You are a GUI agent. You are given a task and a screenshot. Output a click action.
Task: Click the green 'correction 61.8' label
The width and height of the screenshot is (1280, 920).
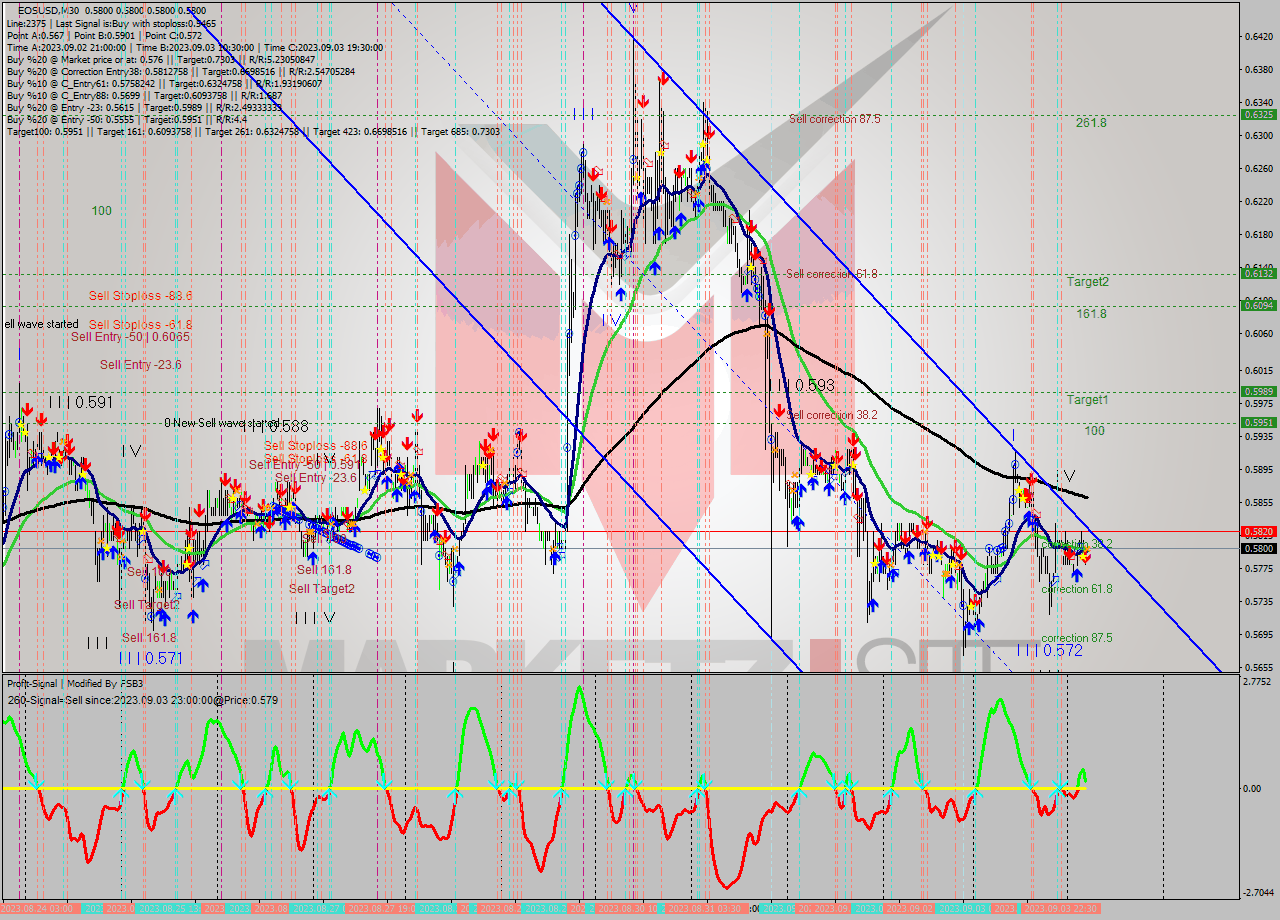pyautogui.click(x=1077, y=589)
